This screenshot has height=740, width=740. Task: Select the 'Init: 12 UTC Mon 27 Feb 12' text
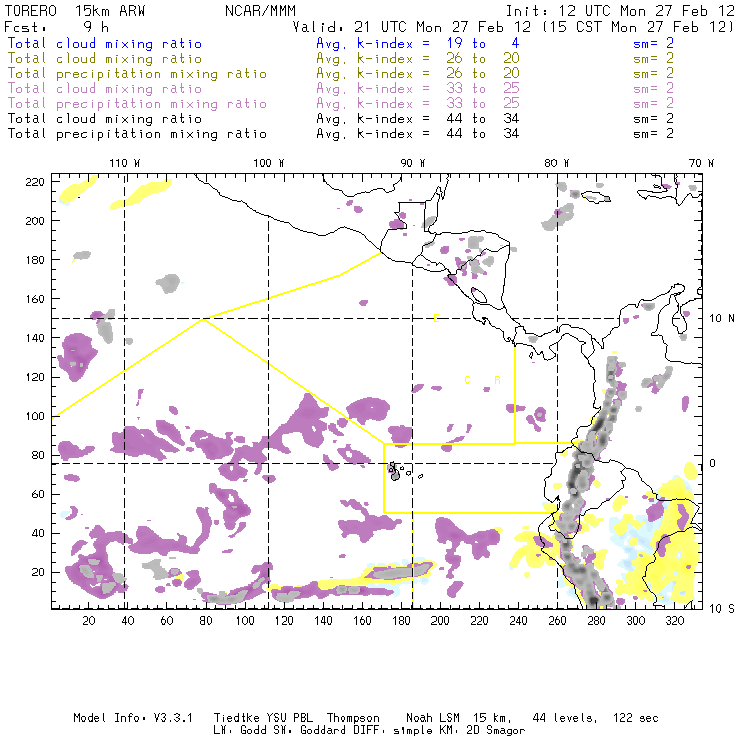tap(620, 11)
